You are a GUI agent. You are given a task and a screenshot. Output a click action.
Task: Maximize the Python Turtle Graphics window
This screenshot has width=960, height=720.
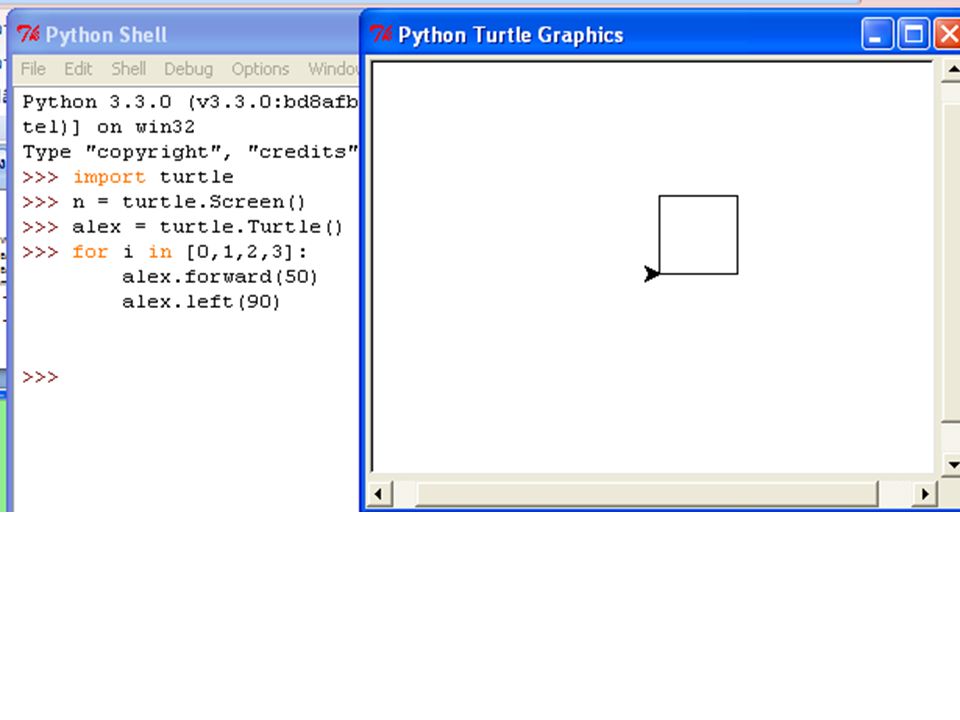coord(913,34)
